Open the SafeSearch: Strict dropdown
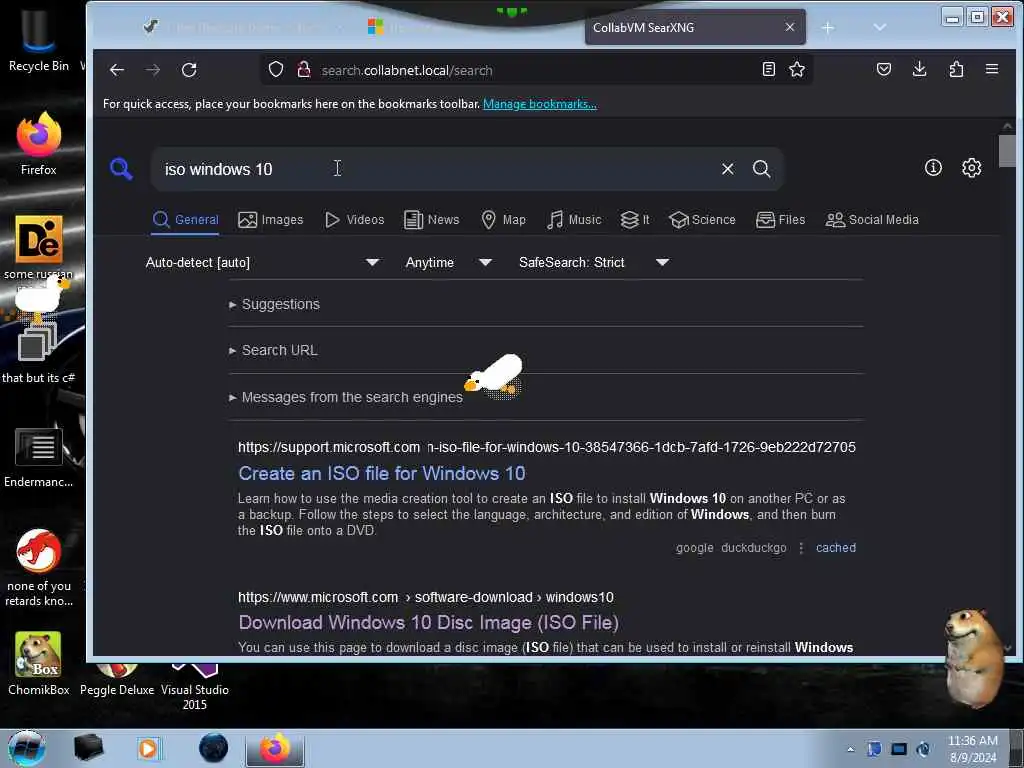The height and width of the screenshot is (768, 1024). coord(594,263)
